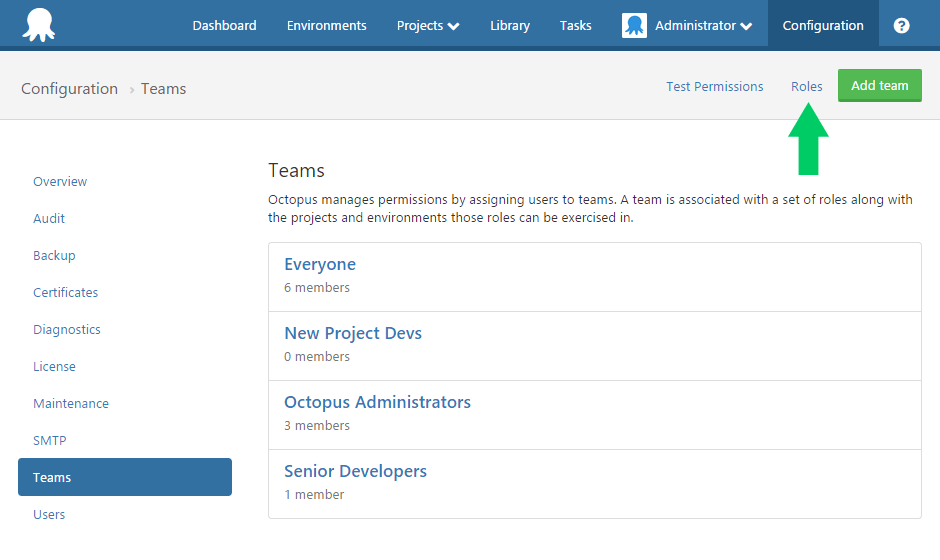Open the Senior Developers team
940x560 pixels.
coord(355,471)
